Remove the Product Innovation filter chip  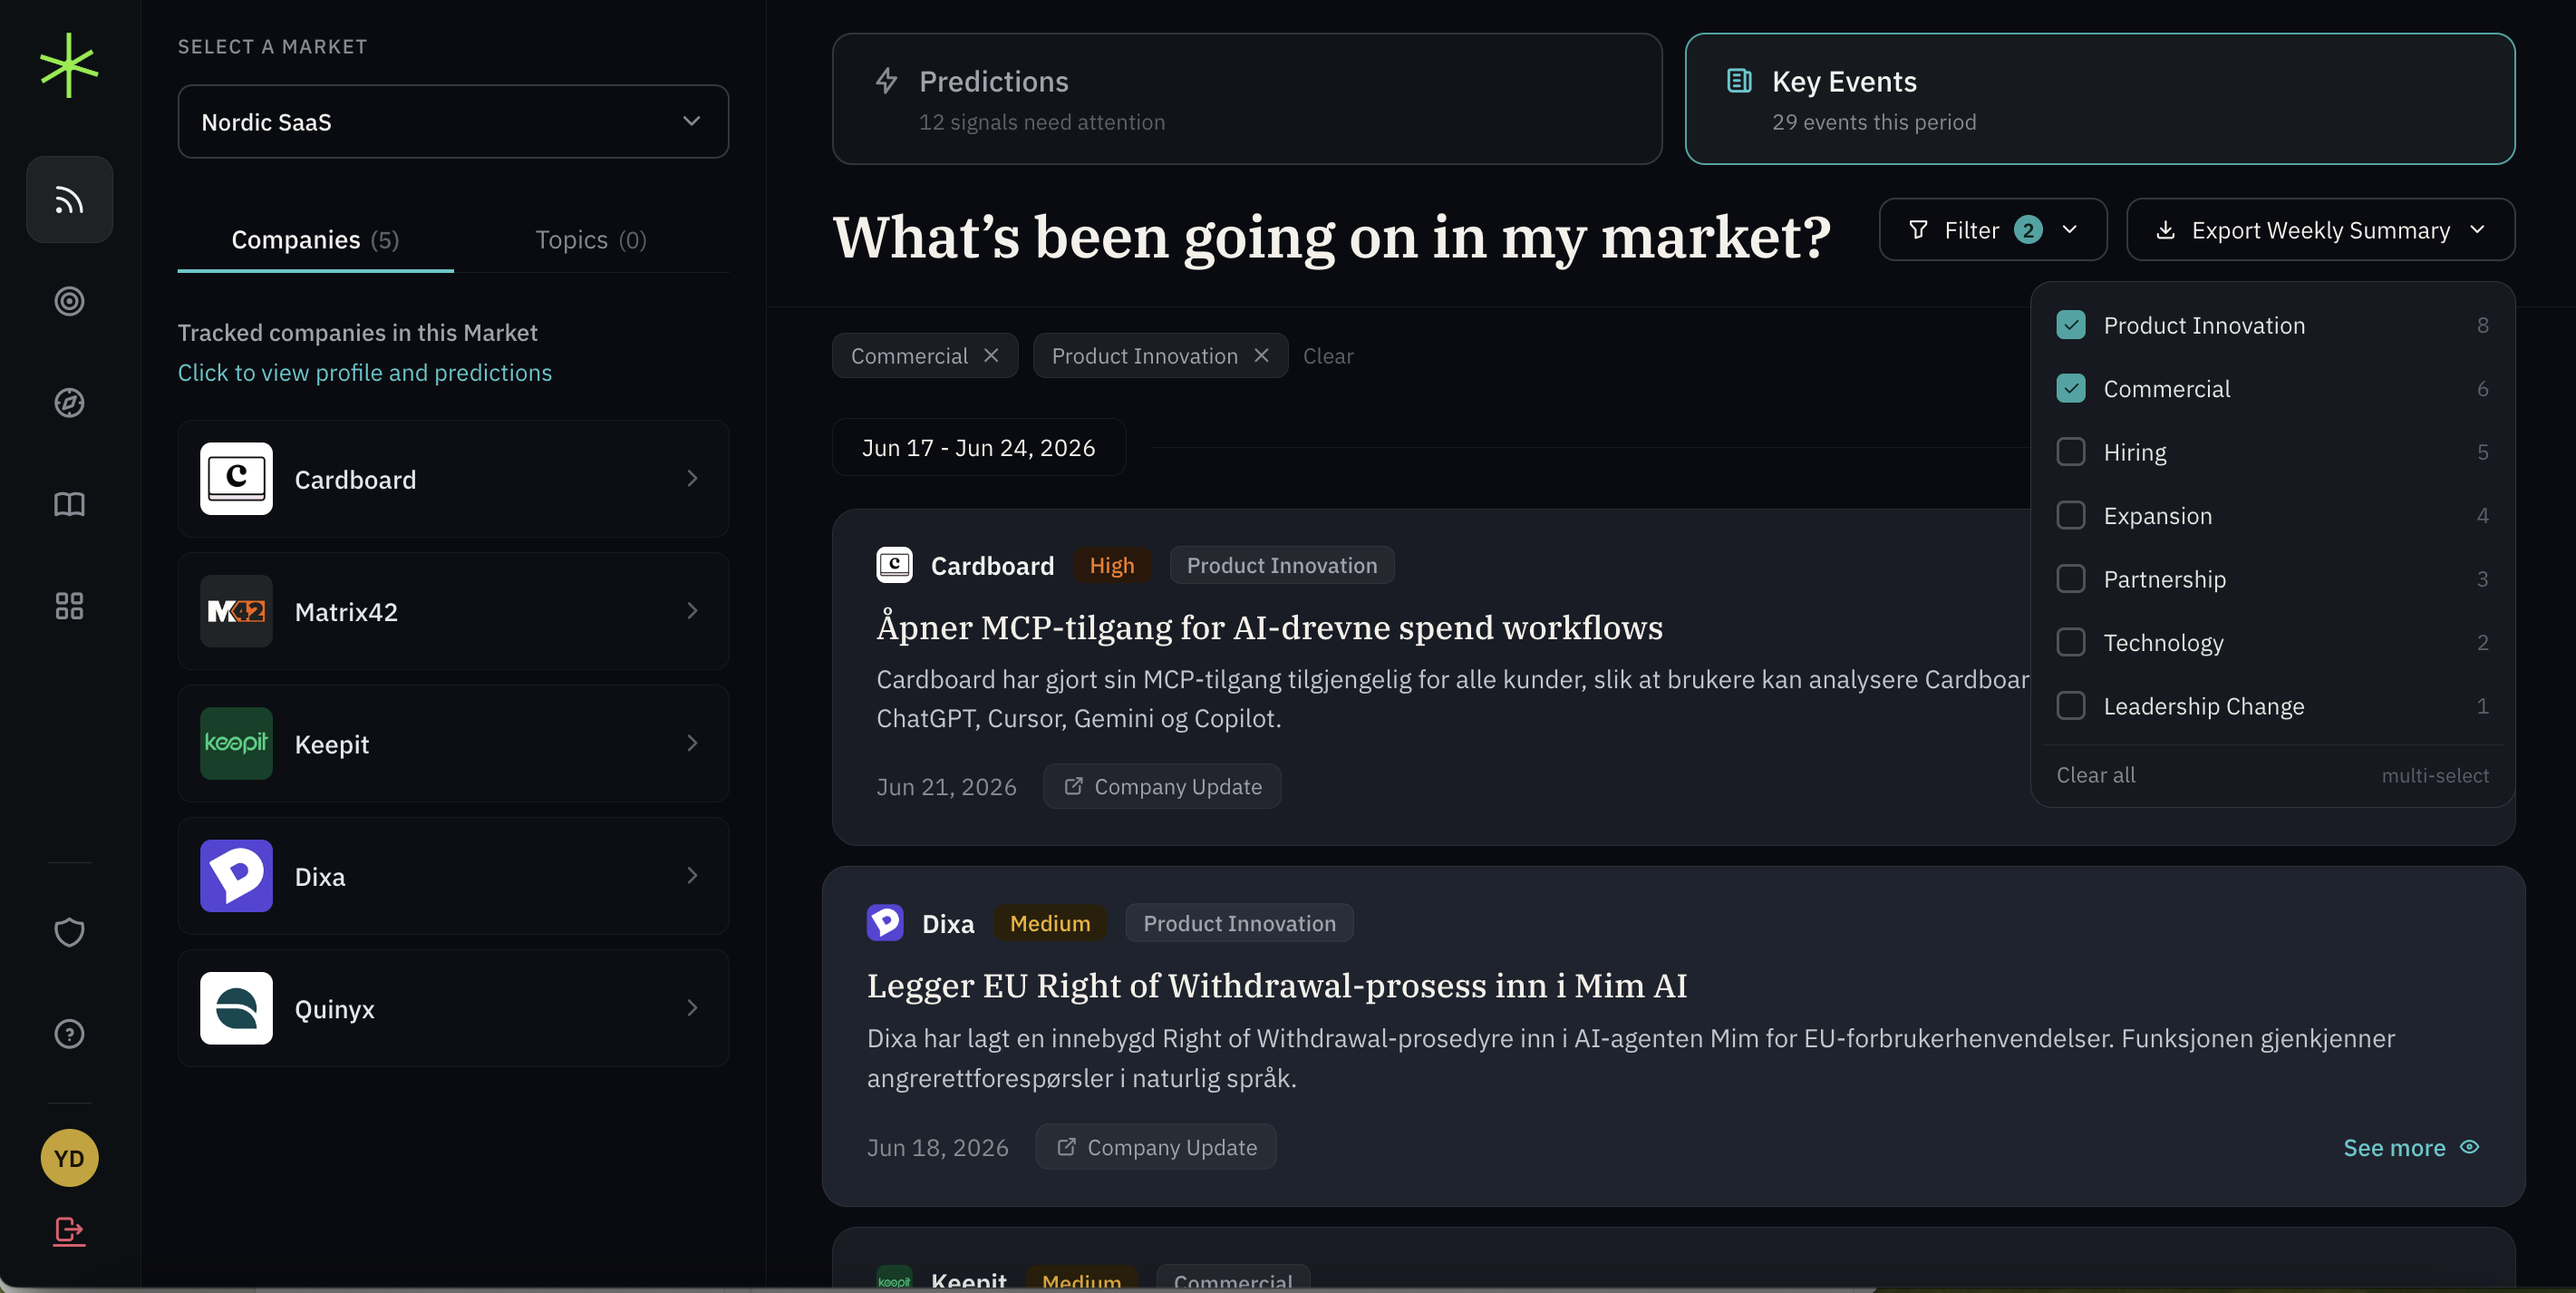[1261, 356]
